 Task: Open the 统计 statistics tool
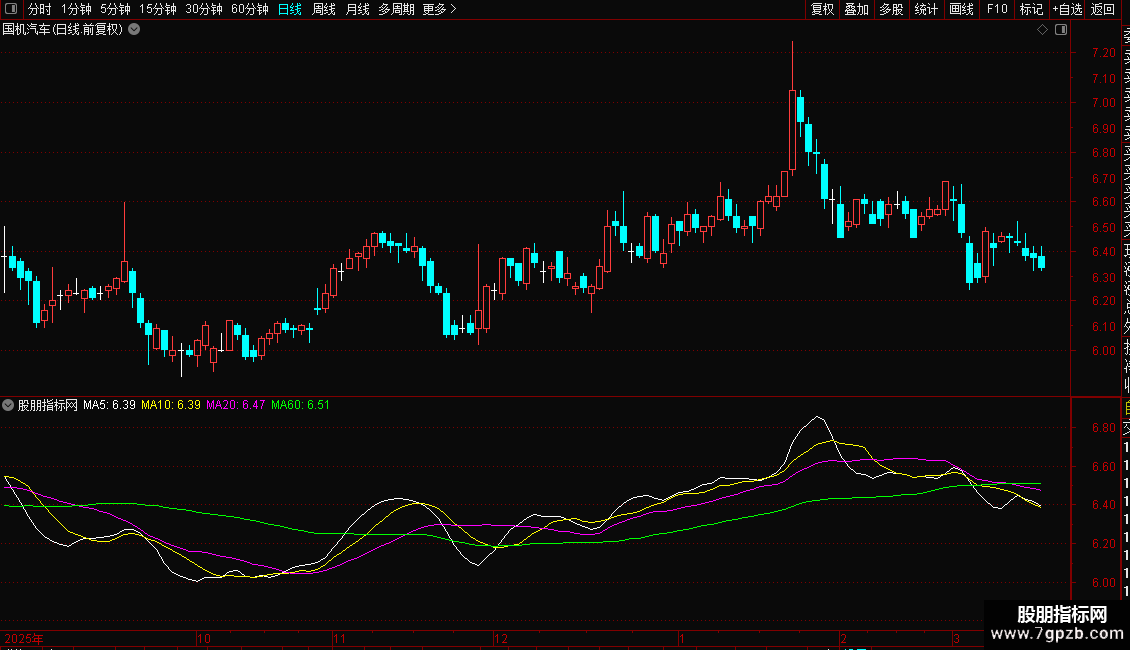(926, 9)
